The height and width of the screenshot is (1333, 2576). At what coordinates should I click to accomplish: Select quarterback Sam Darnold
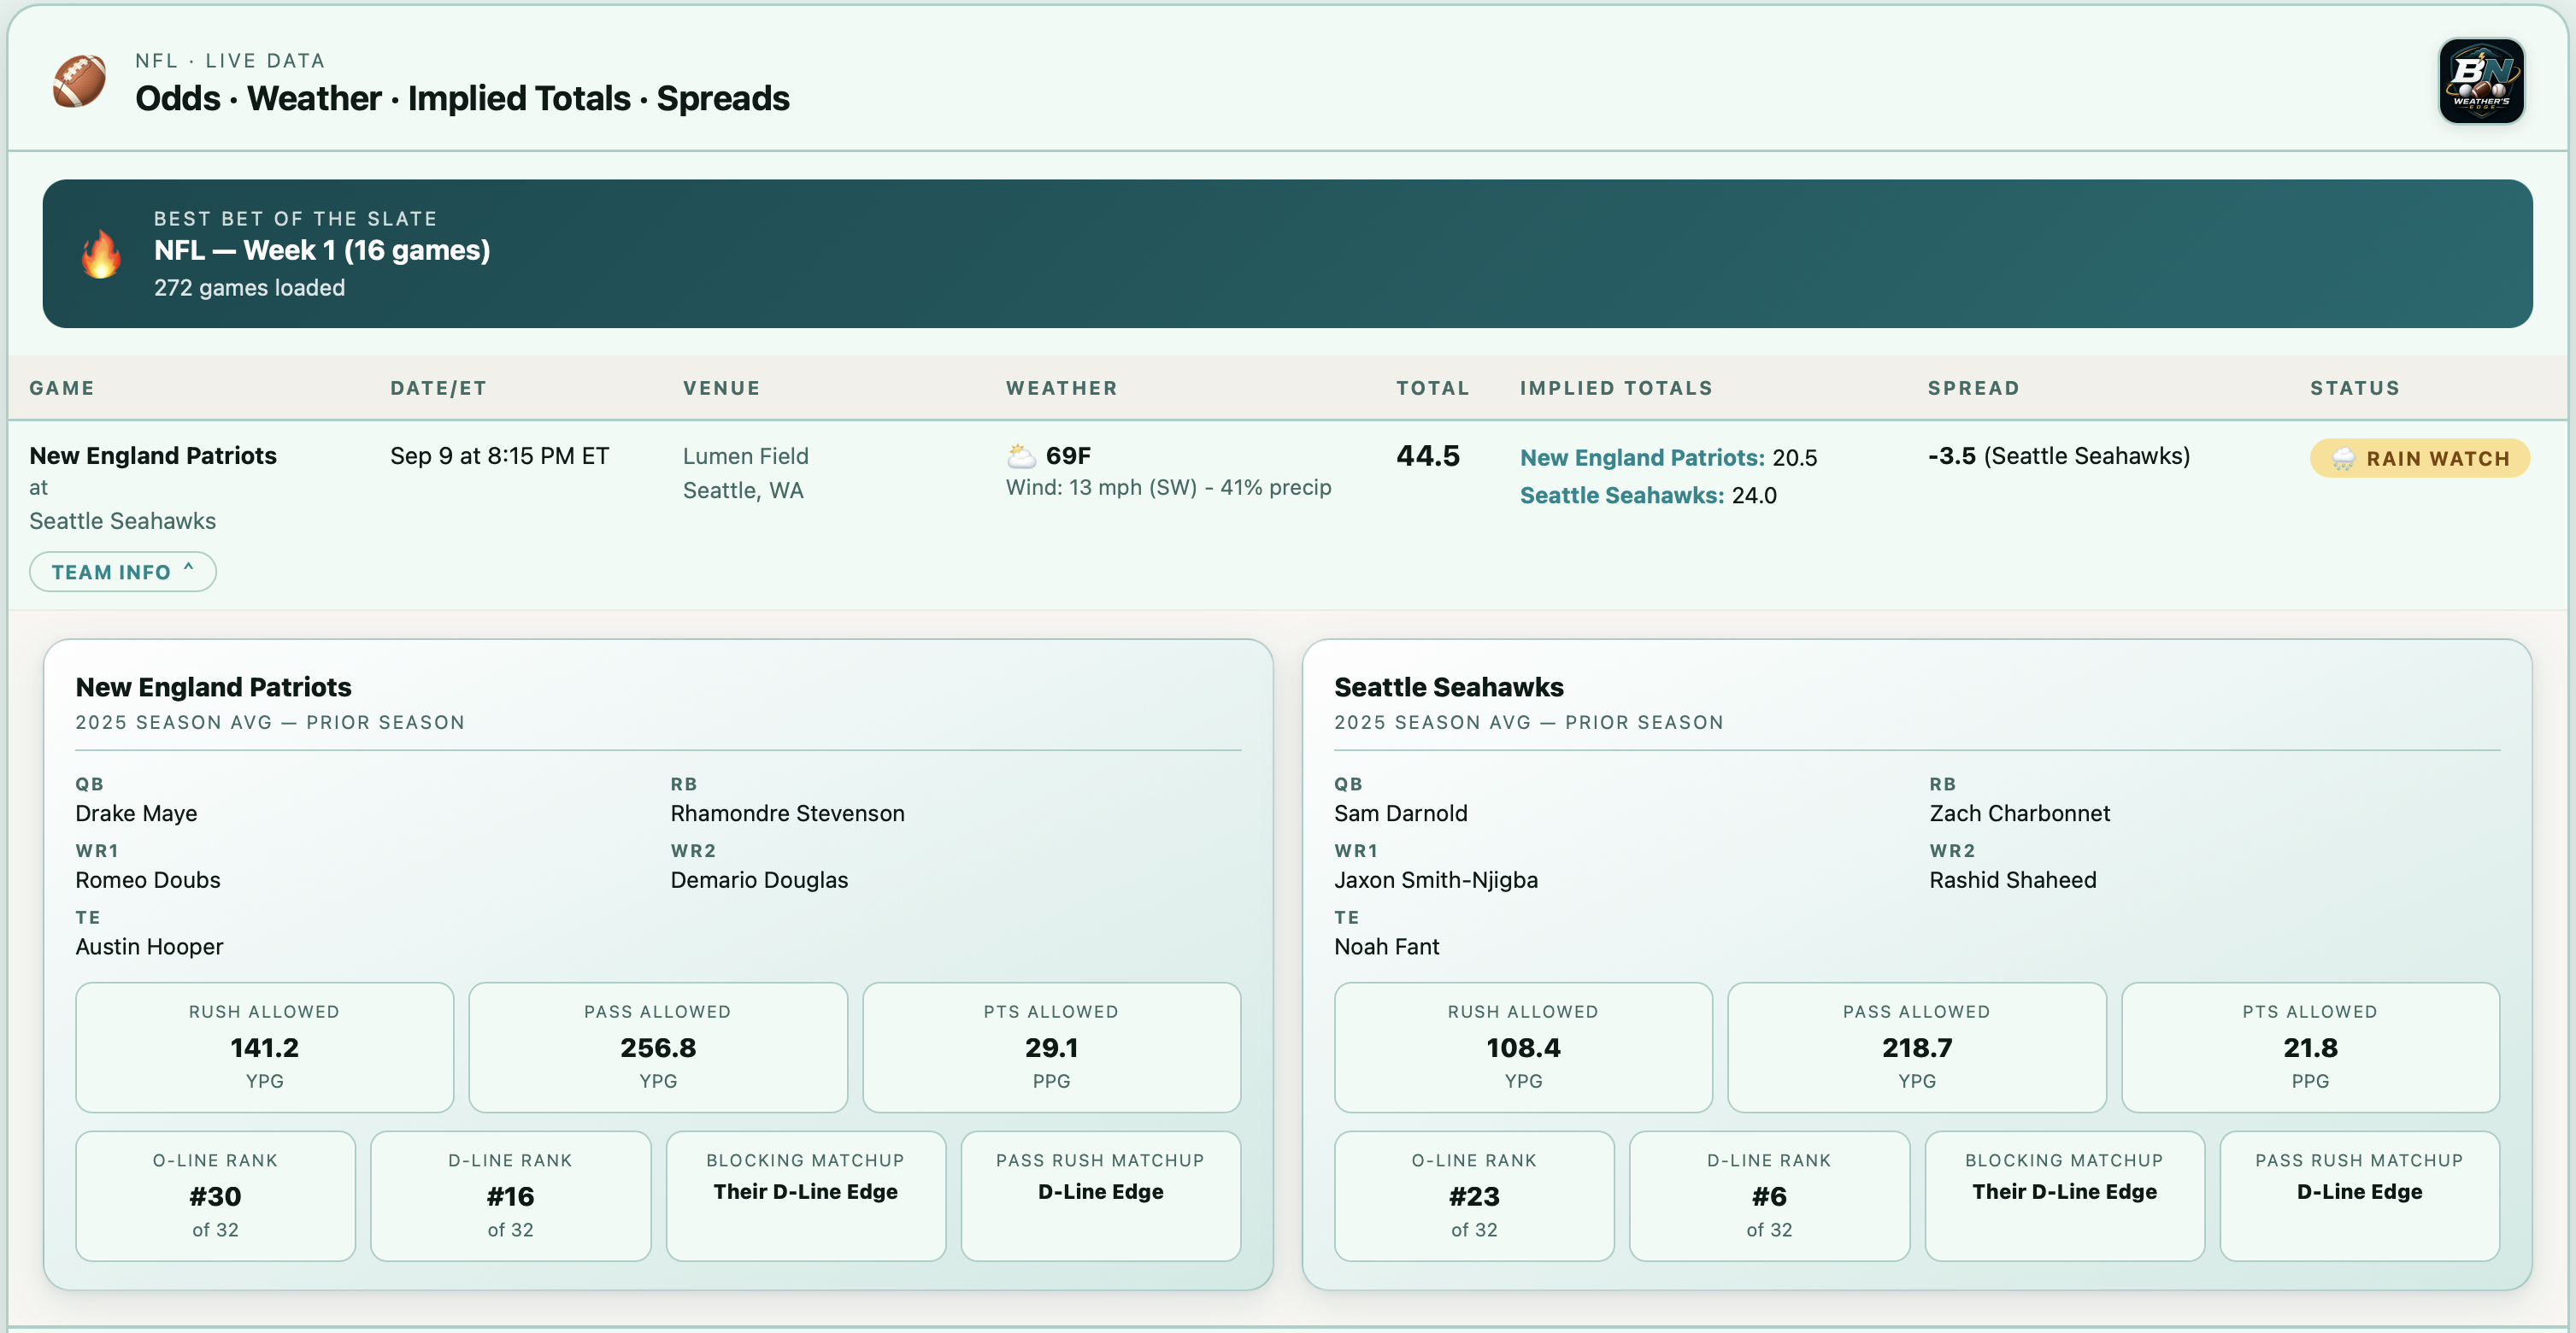click(1400, 813)
